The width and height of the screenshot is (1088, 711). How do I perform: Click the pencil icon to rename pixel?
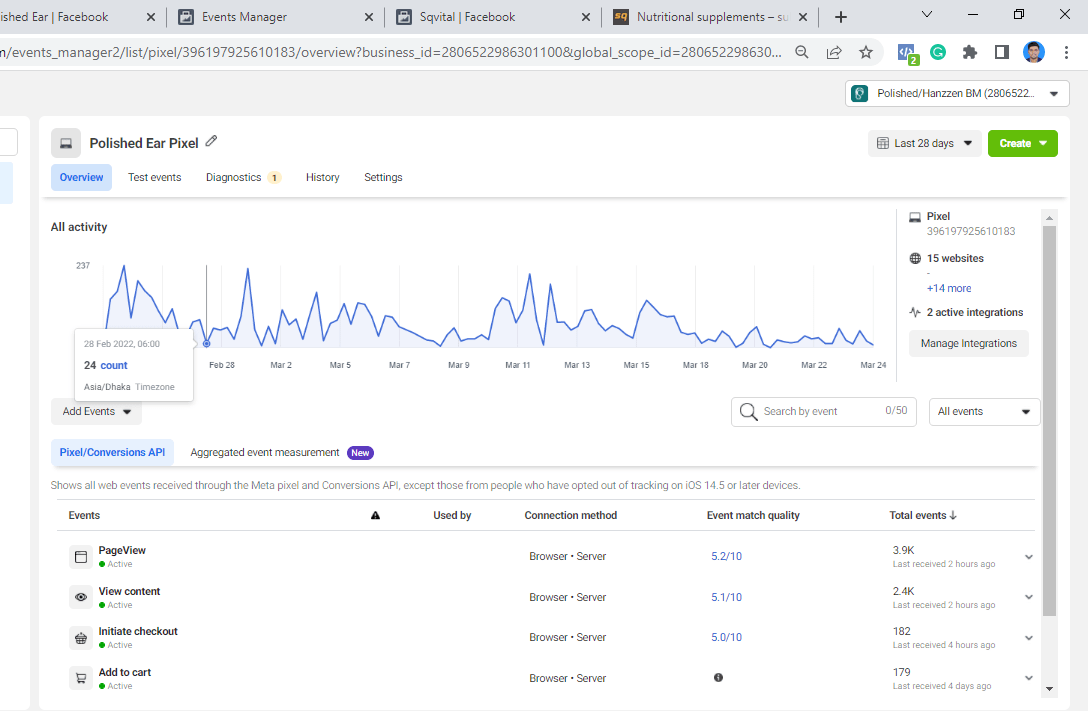coord(211,142)
